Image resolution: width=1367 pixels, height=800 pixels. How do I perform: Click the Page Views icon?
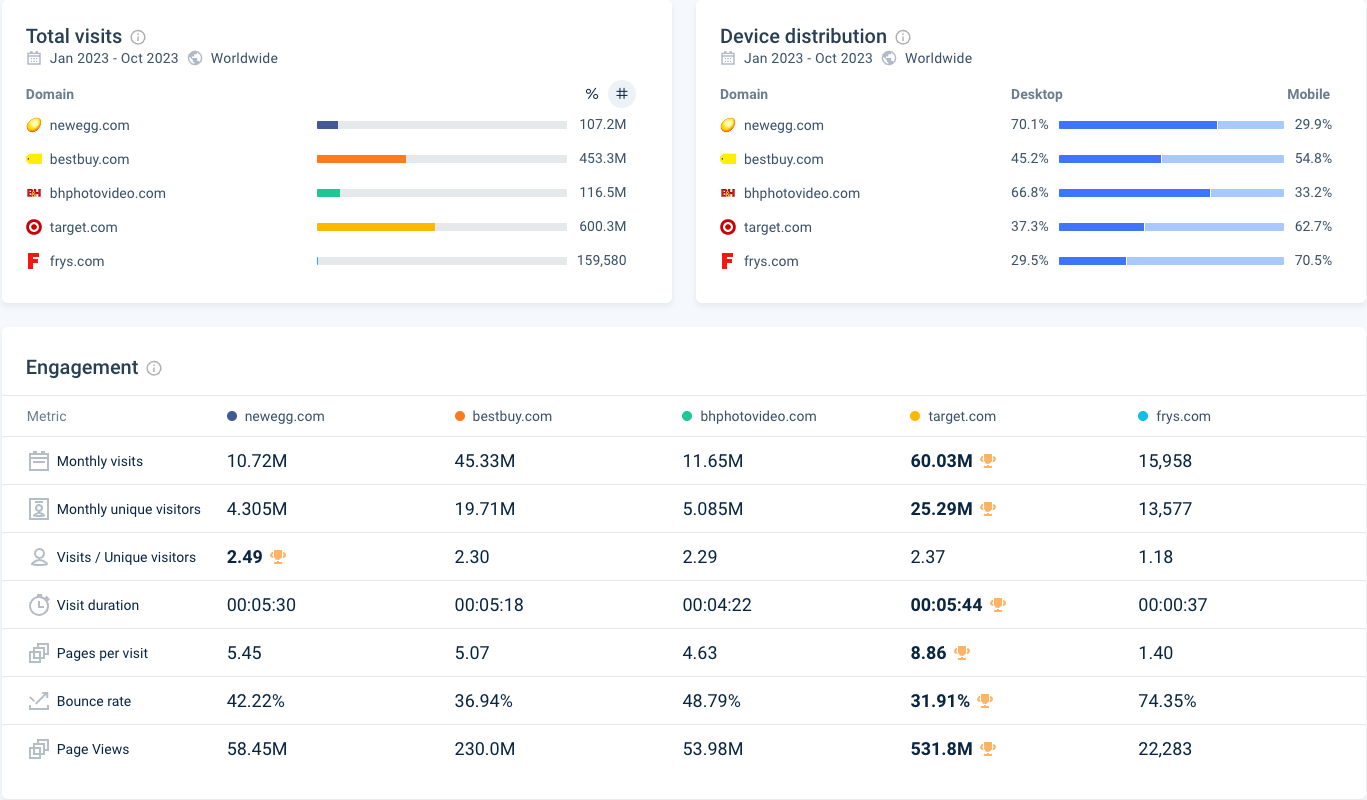click(38, 749)
